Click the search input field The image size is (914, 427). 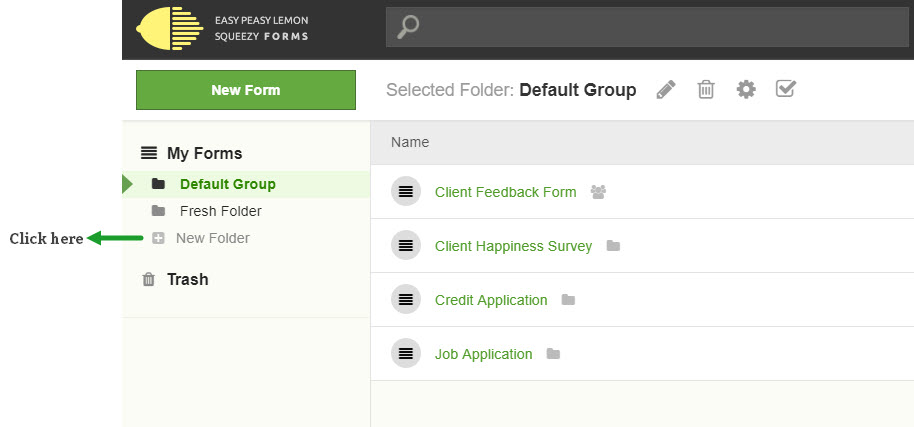tap(647, 27)
